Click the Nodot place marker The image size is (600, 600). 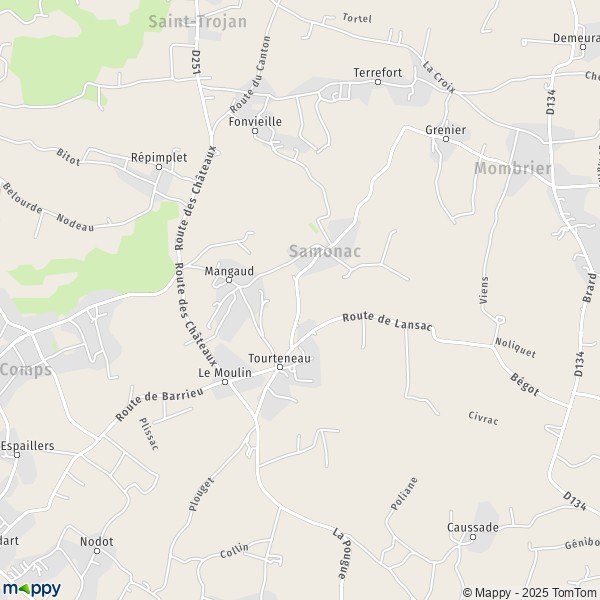[x=97, y=551]
